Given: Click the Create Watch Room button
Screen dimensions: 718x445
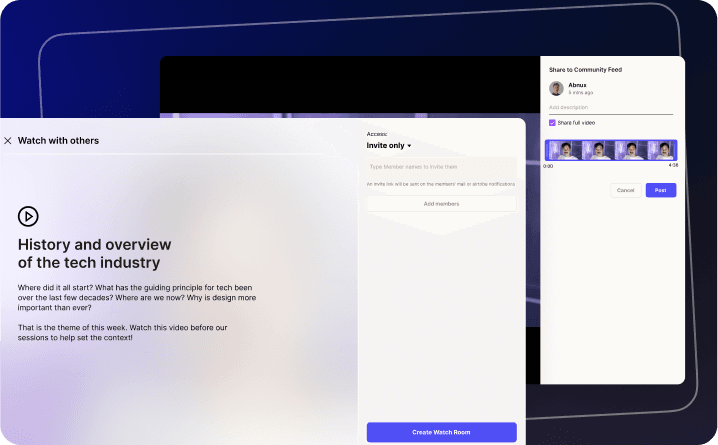Looking at the screenshot, I should pos(441,432).
